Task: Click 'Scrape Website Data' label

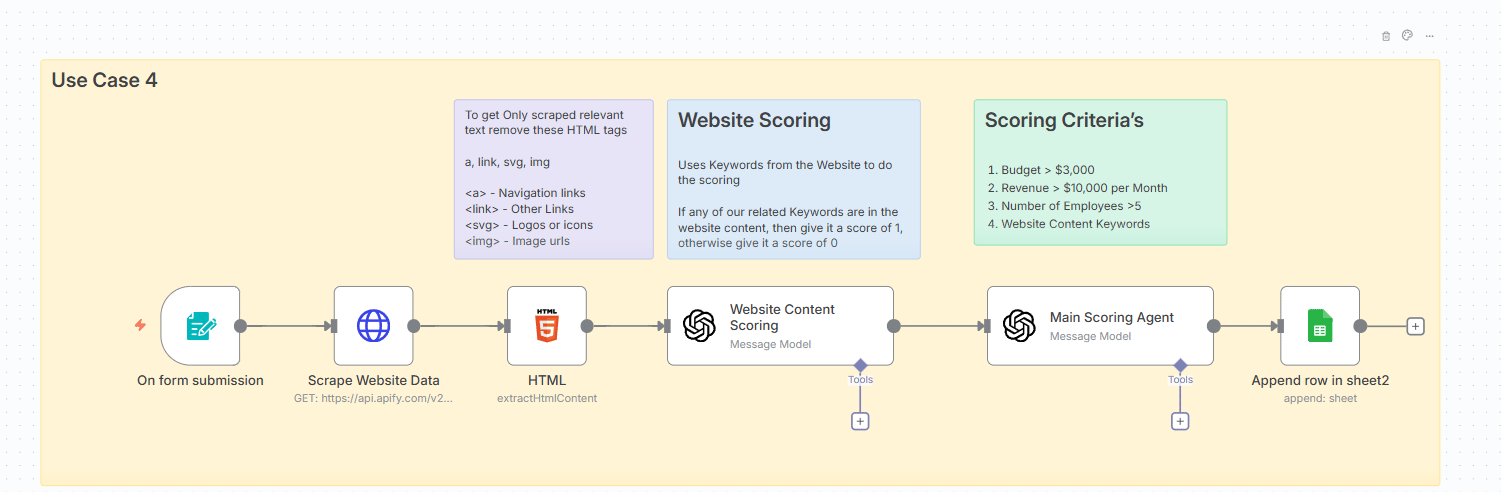Action: point(373,380)
